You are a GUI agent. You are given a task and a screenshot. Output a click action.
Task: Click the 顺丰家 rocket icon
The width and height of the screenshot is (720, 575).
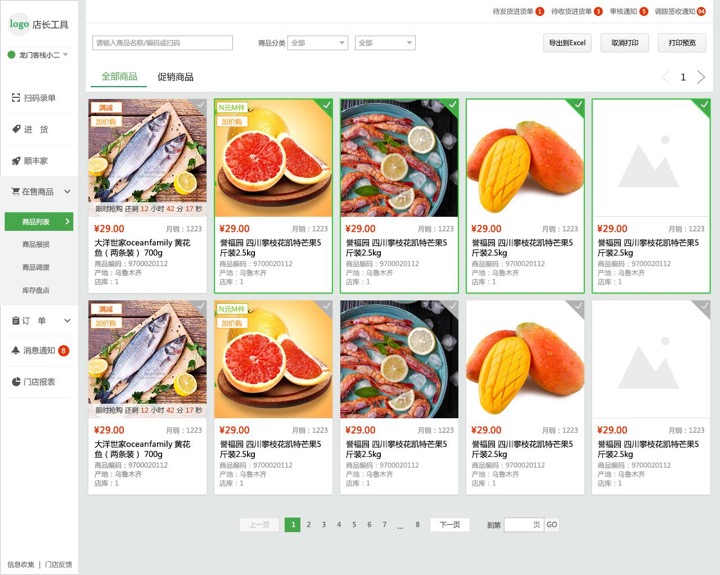coord(16,161)
